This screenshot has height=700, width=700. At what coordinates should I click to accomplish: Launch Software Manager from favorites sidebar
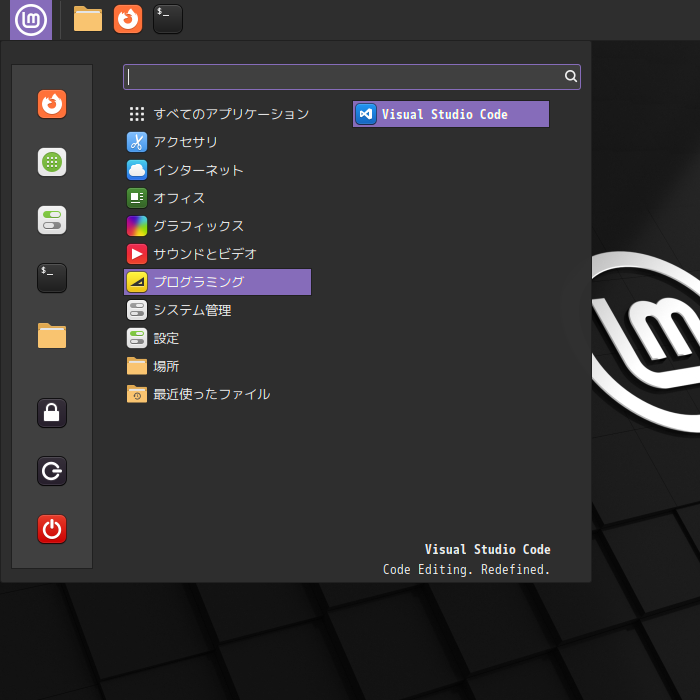click(52, 162)
